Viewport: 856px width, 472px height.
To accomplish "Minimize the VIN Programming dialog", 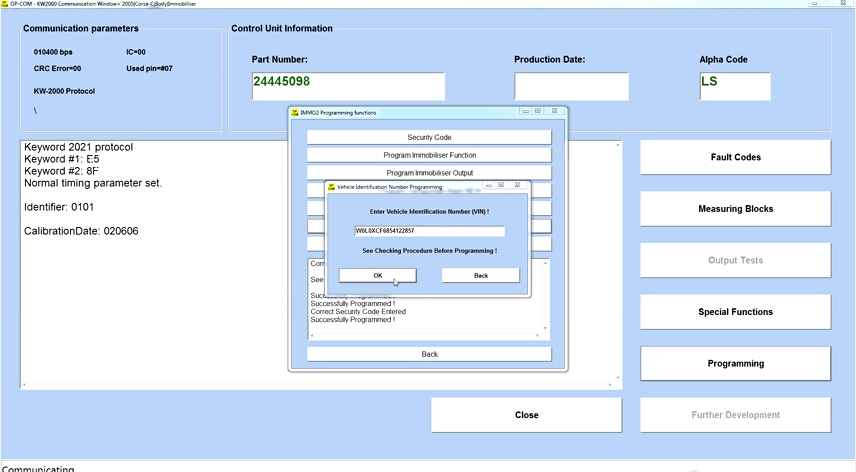I will (x=489, y=186).
